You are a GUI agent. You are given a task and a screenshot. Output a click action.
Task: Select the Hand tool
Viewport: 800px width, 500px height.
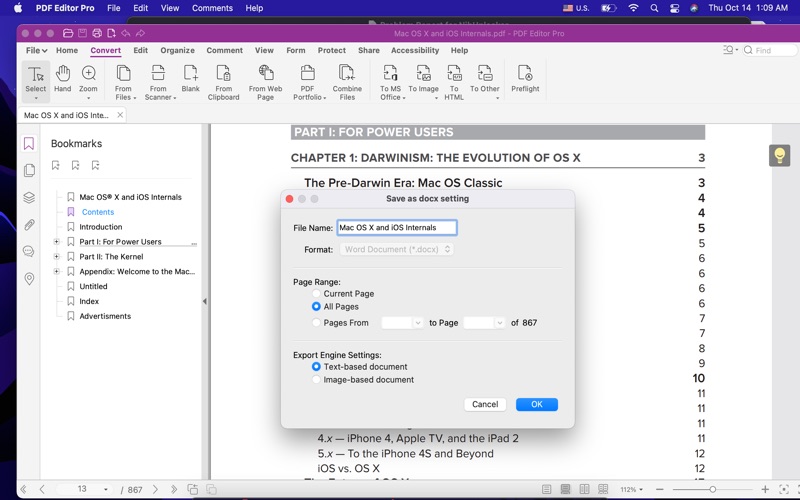pos(62,79)
